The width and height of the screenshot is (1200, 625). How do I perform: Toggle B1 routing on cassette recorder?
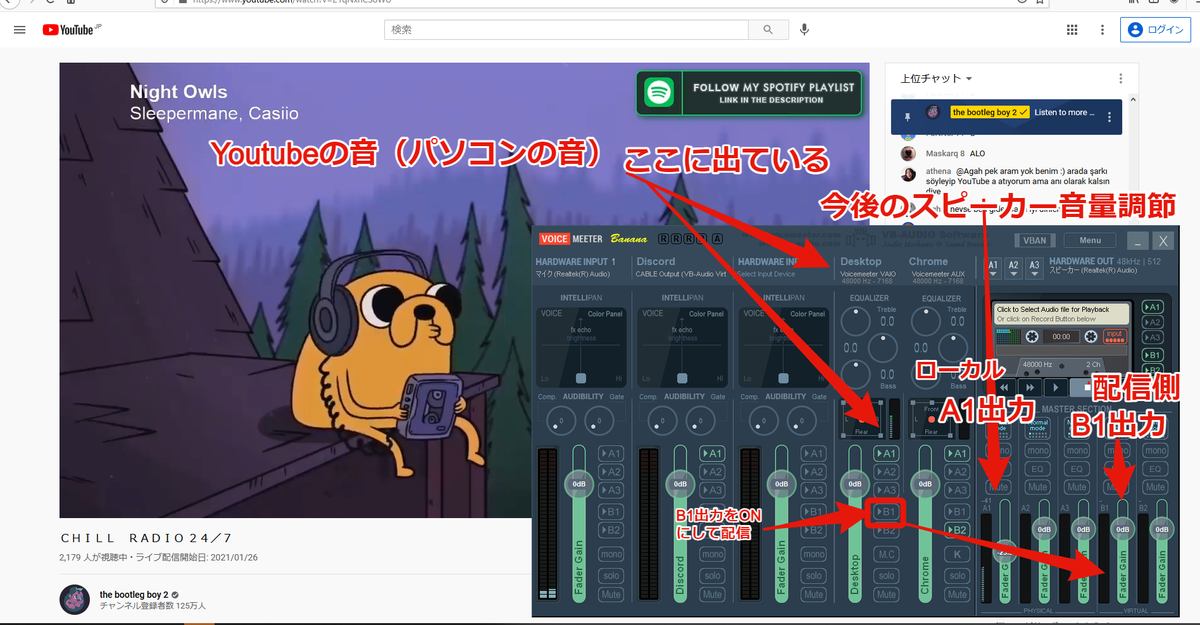pyautogui.click(x=1153, y=354)
